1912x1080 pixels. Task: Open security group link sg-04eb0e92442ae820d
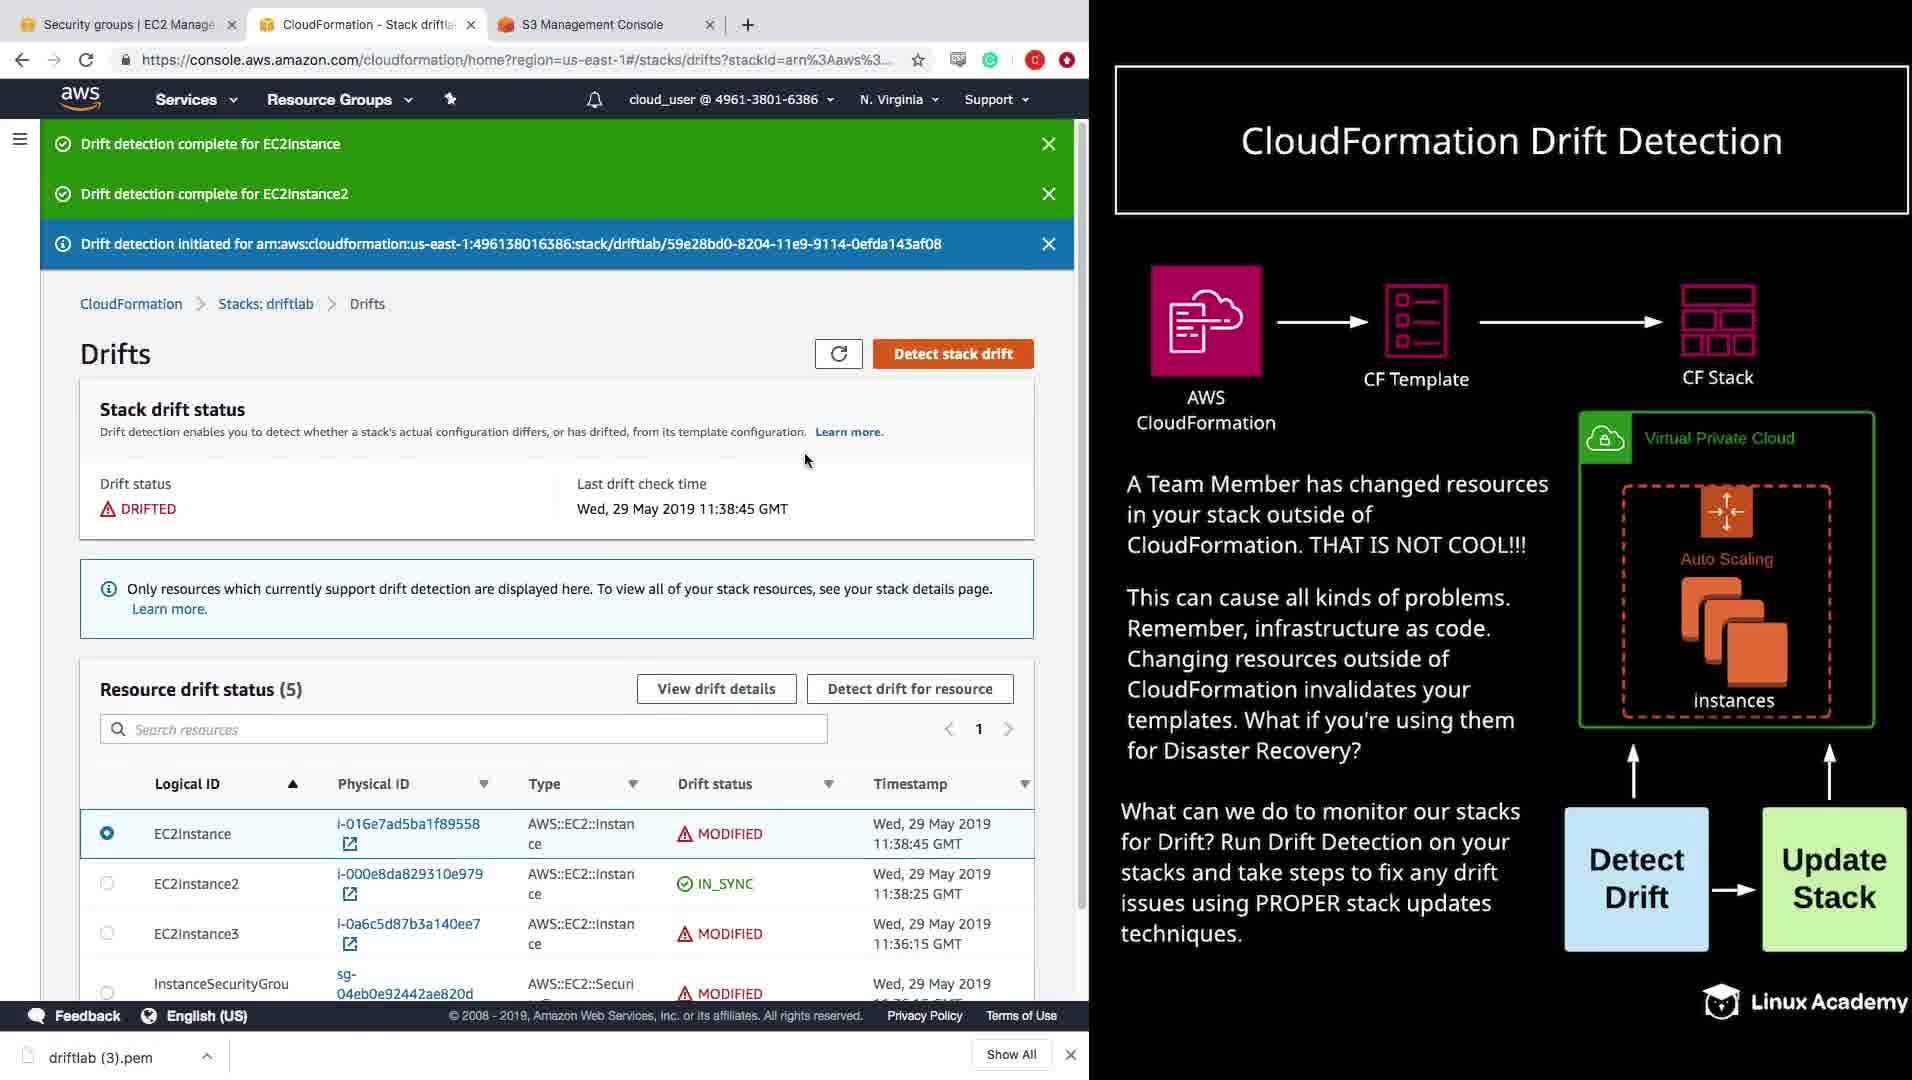pyautogui.click(x=405, y=984)
